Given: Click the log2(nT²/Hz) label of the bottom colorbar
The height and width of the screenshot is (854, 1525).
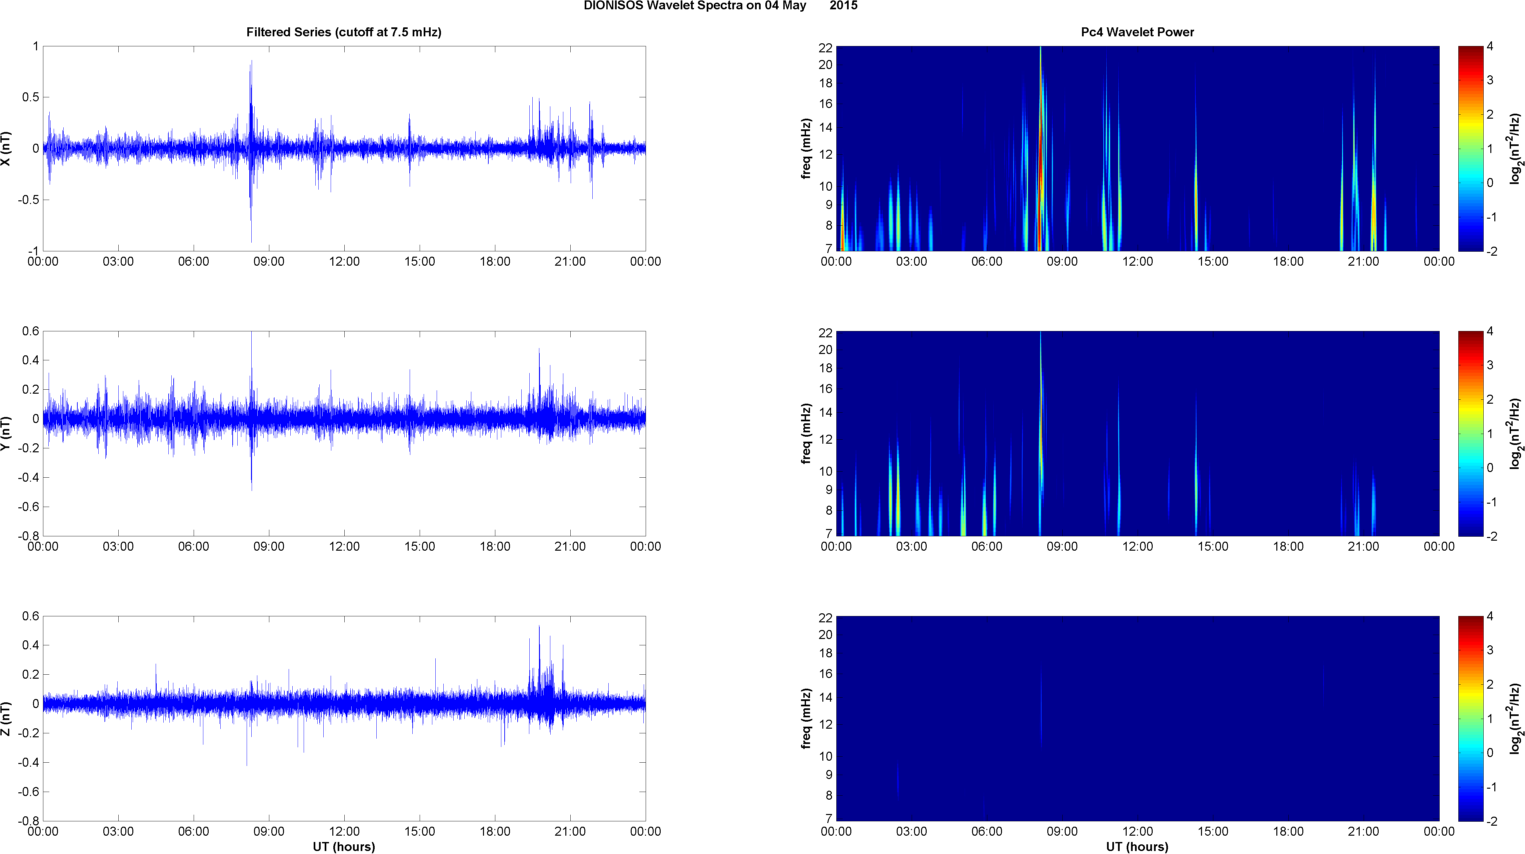Looking at the screenshot, I should tap(1516, 718).
